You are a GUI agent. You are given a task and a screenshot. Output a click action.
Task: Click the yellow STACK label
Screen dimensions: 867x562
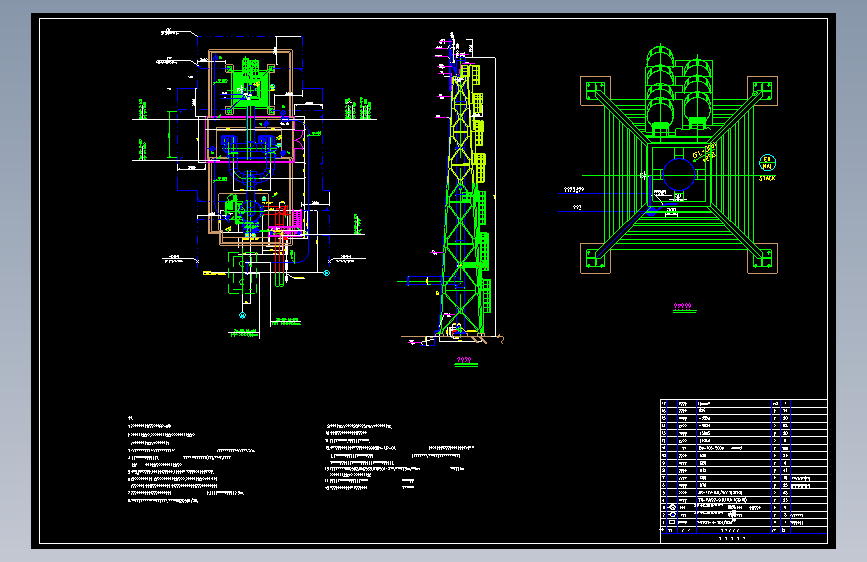click(767, 178)
